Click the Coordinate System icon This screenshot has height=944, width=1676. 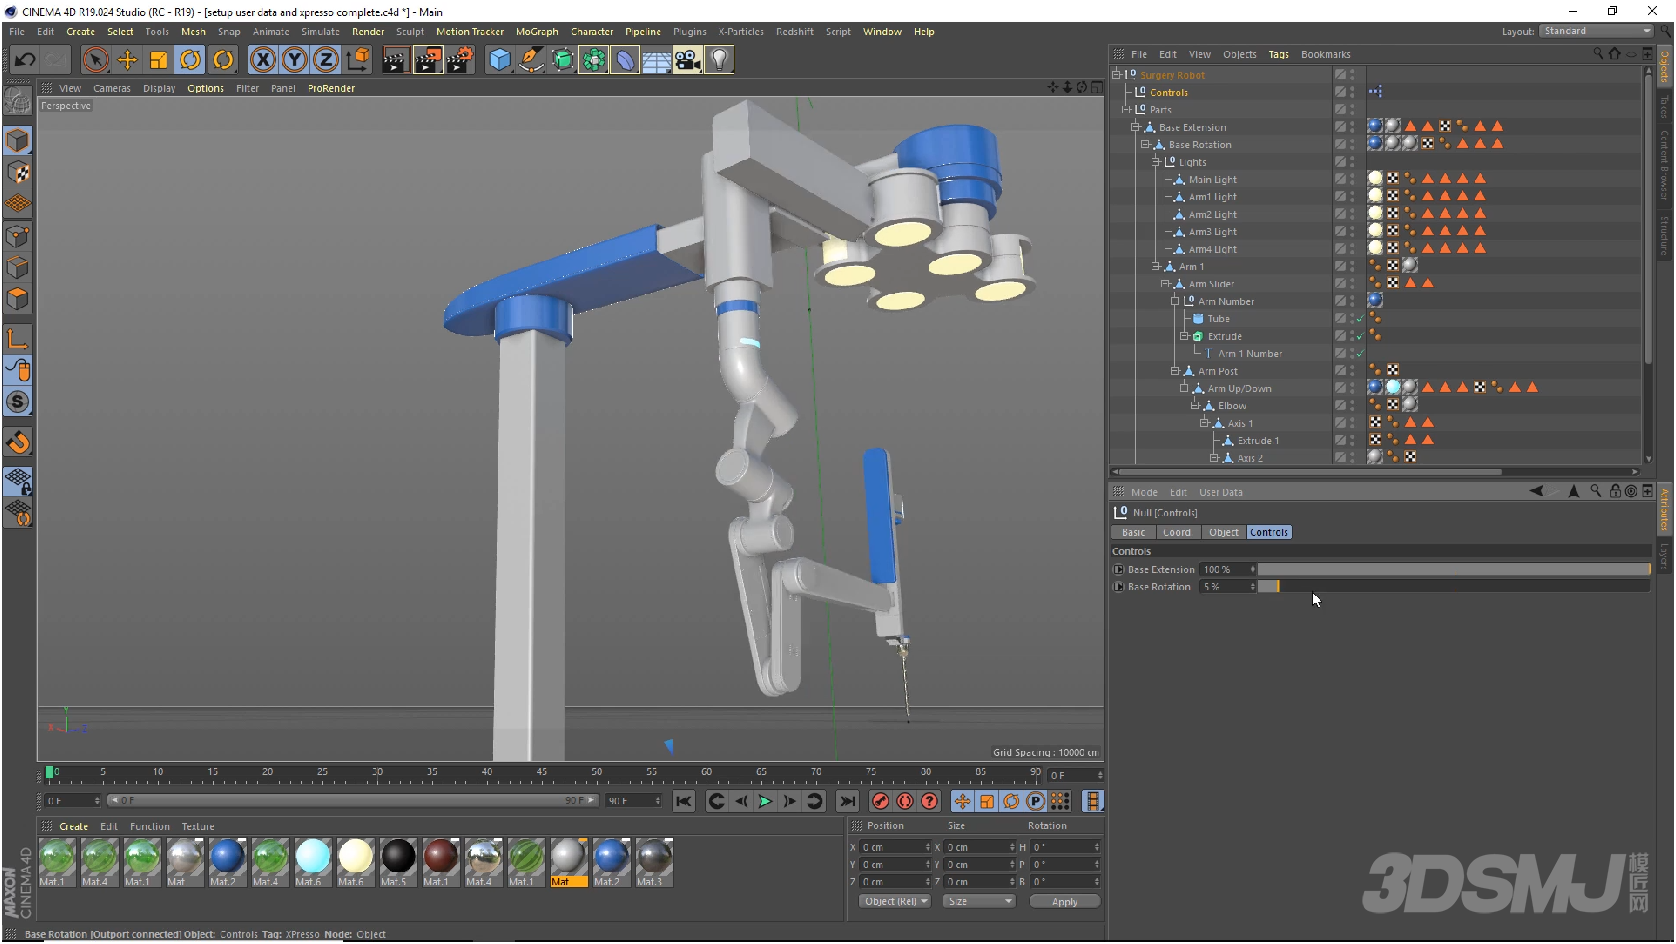click(358, 60)
